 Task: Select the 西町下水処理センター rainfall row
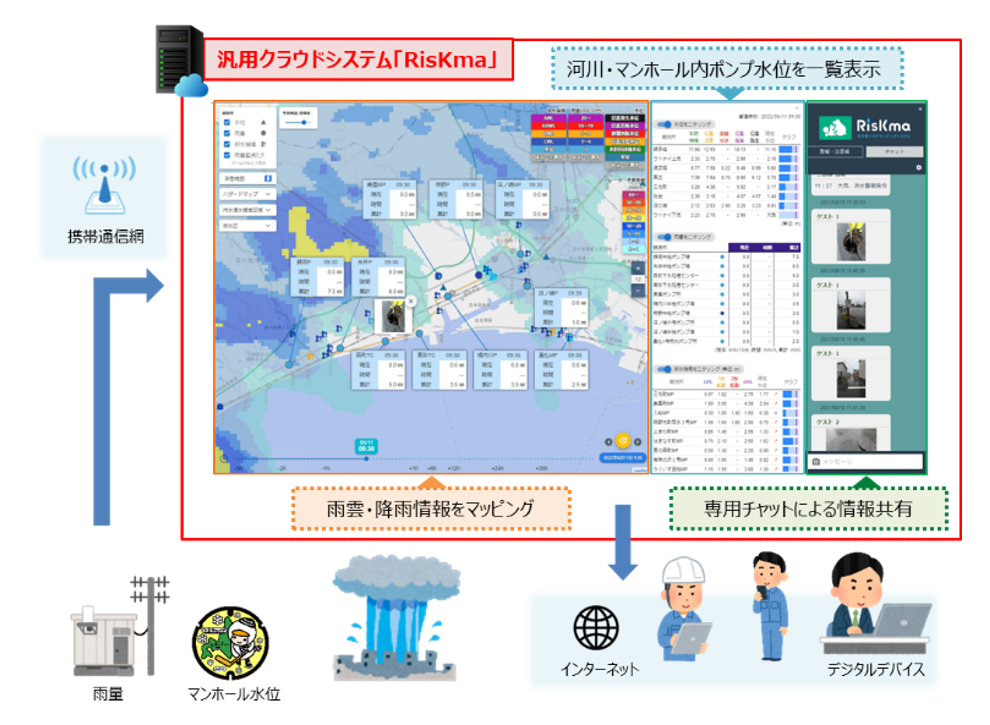point(726,276)
